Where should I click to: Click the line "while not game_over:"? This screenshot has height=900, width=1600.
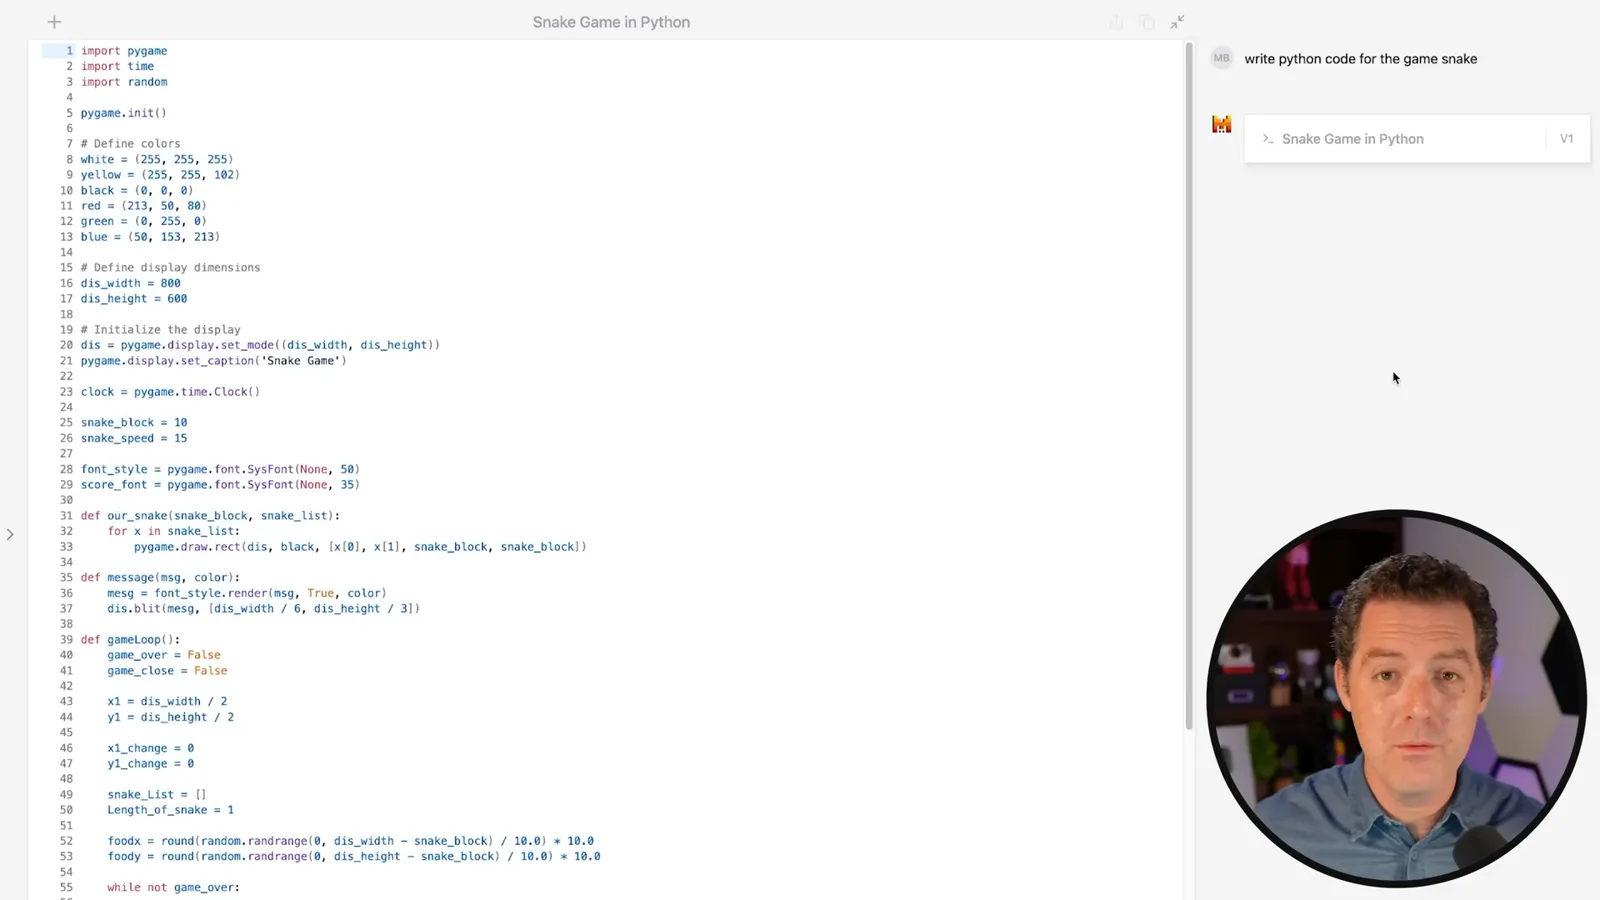point(174,887)
